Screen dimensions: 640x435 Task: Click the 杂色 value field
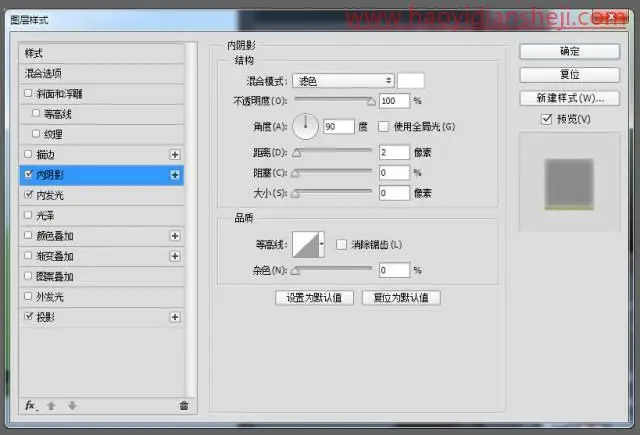394,270
